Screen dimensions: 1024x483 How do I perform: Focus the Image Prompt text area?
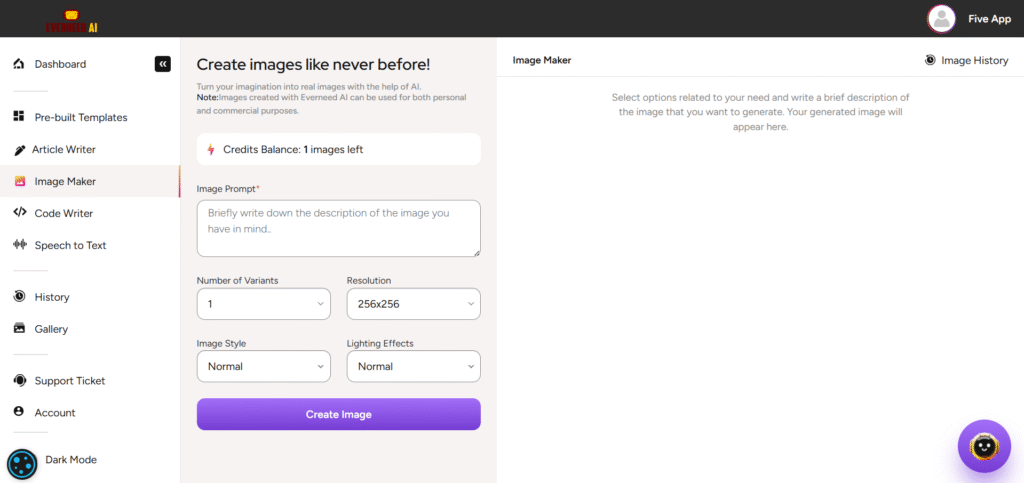tap(338, 228)
